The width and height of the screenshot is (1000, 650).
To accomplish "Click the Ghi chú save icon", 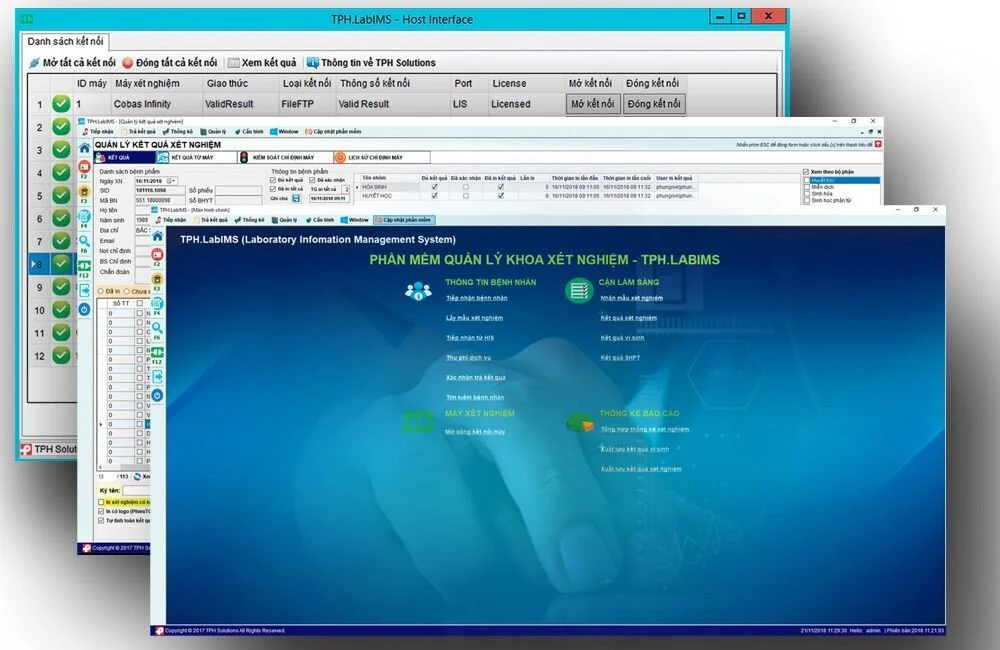I will [297, 198].
